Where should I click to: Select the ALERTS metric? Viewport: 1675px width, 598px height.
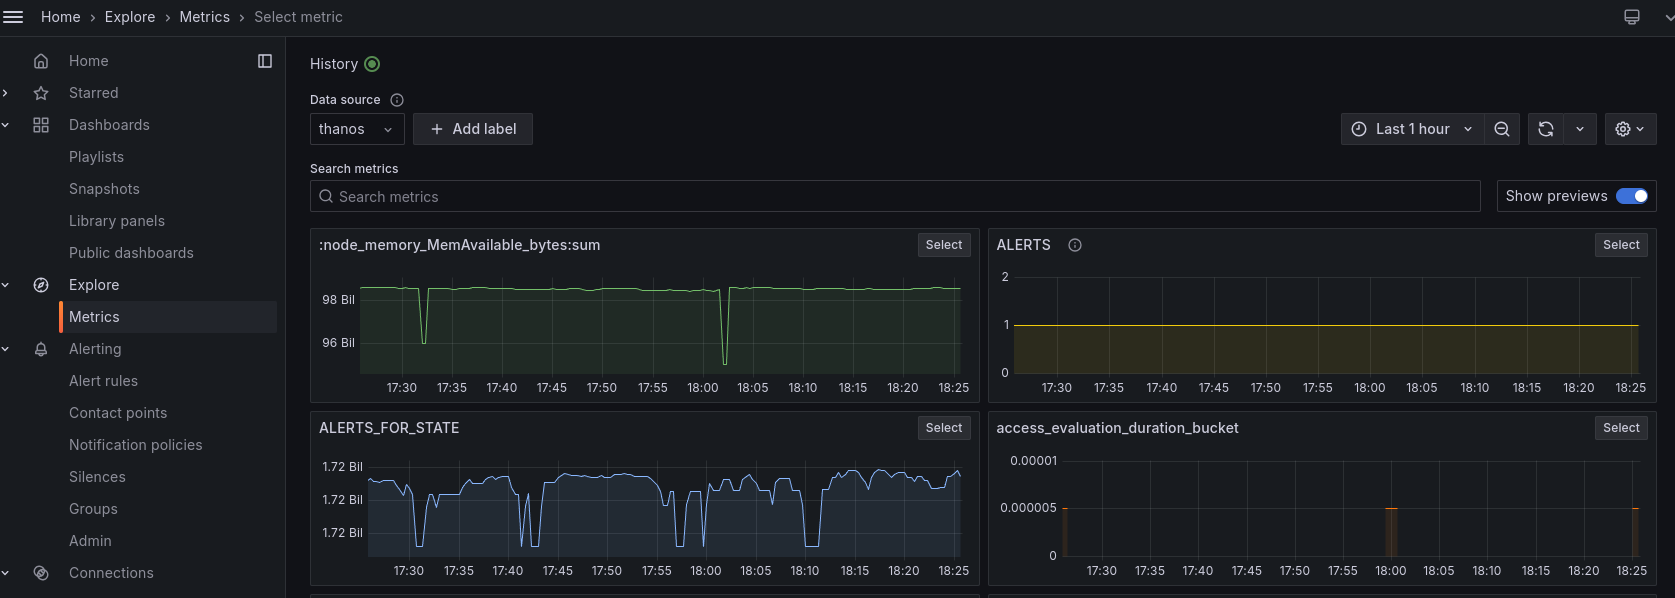(x=1621, y=245)
